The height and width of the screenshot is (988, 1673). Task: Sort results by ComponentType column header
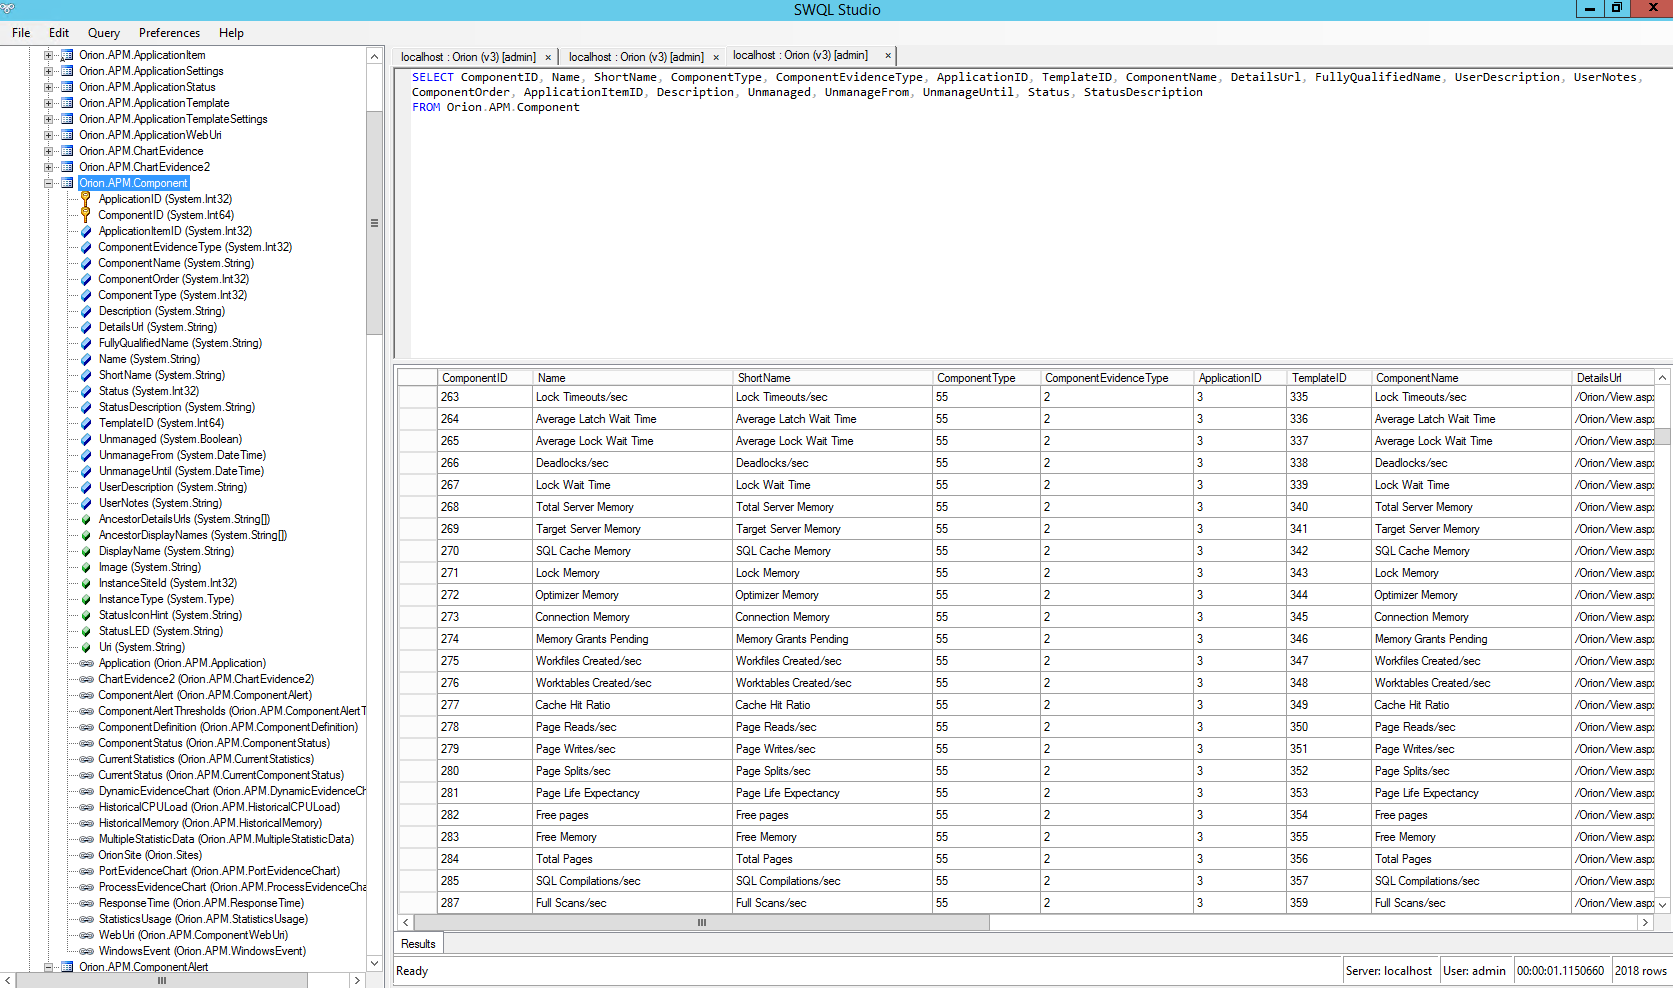pyautogui.click(x=987, y=378)
